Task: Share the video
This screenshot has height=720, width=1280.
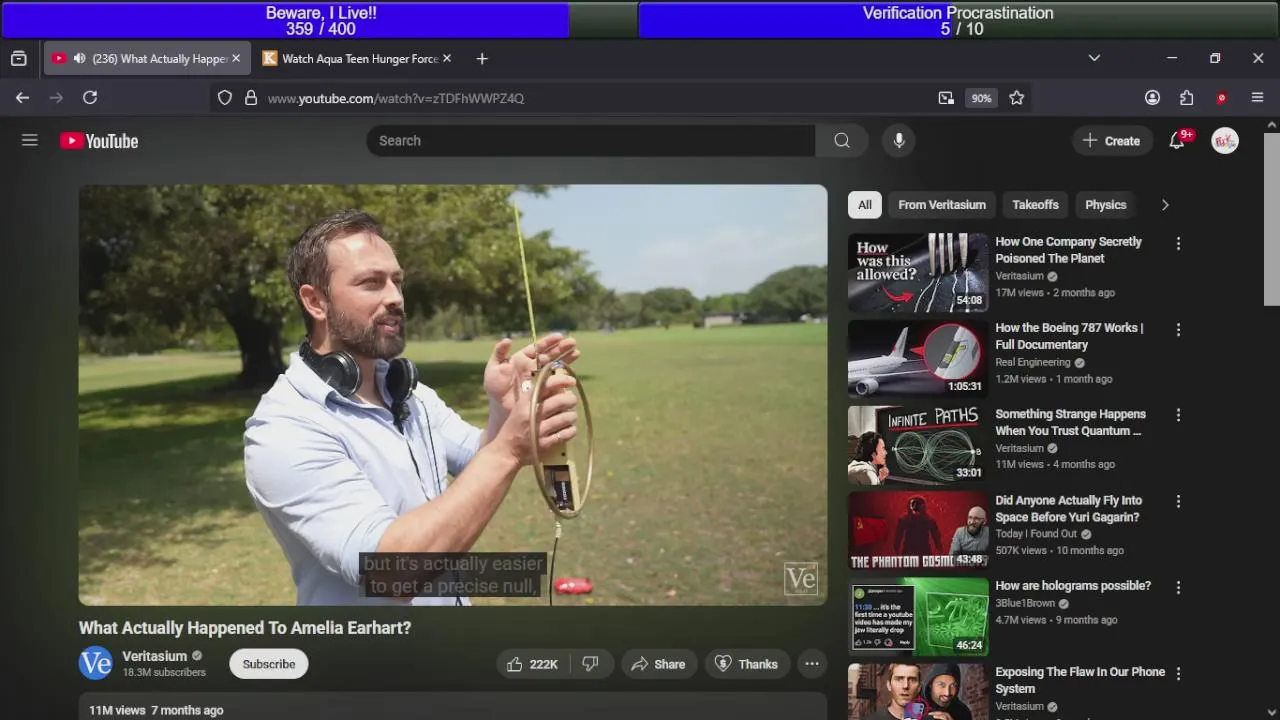Action: click(657, 664)
